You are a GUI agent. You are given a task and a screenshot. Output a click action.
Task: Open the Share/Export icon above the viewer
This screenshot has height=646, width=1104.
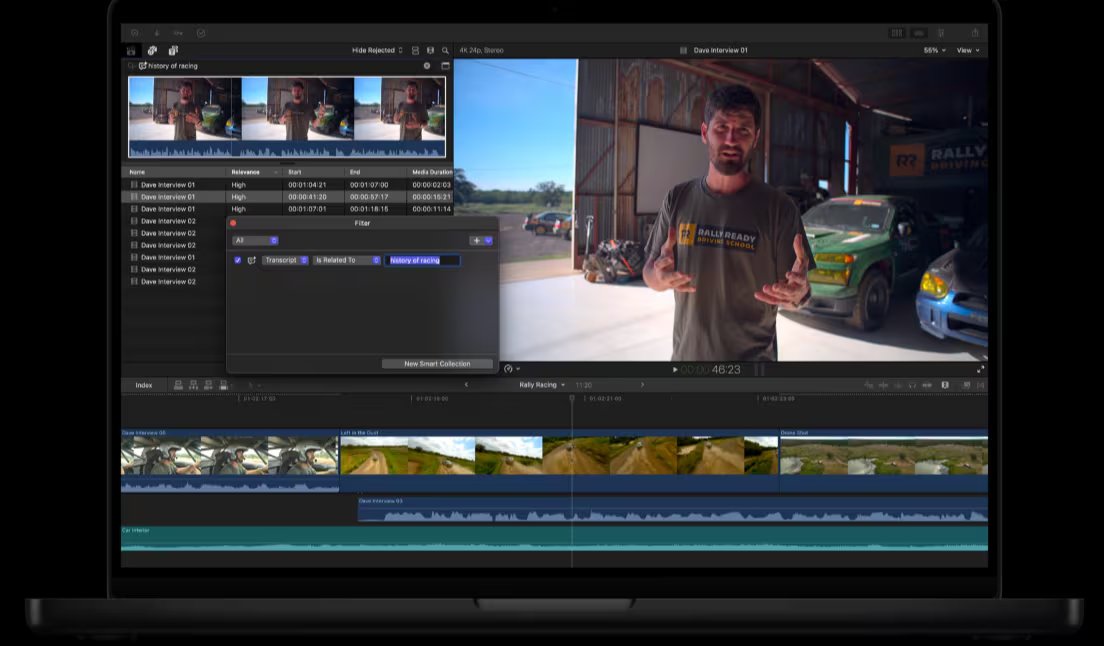tap(975, 32)
